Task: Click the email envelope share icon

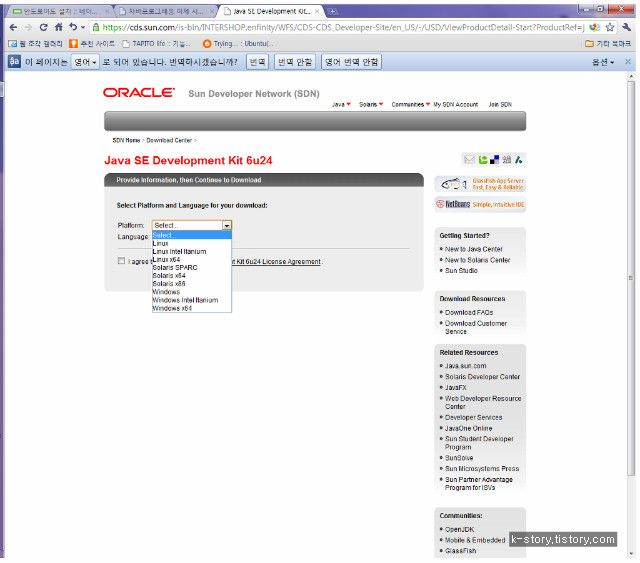Action: click(x=470, y=160)
